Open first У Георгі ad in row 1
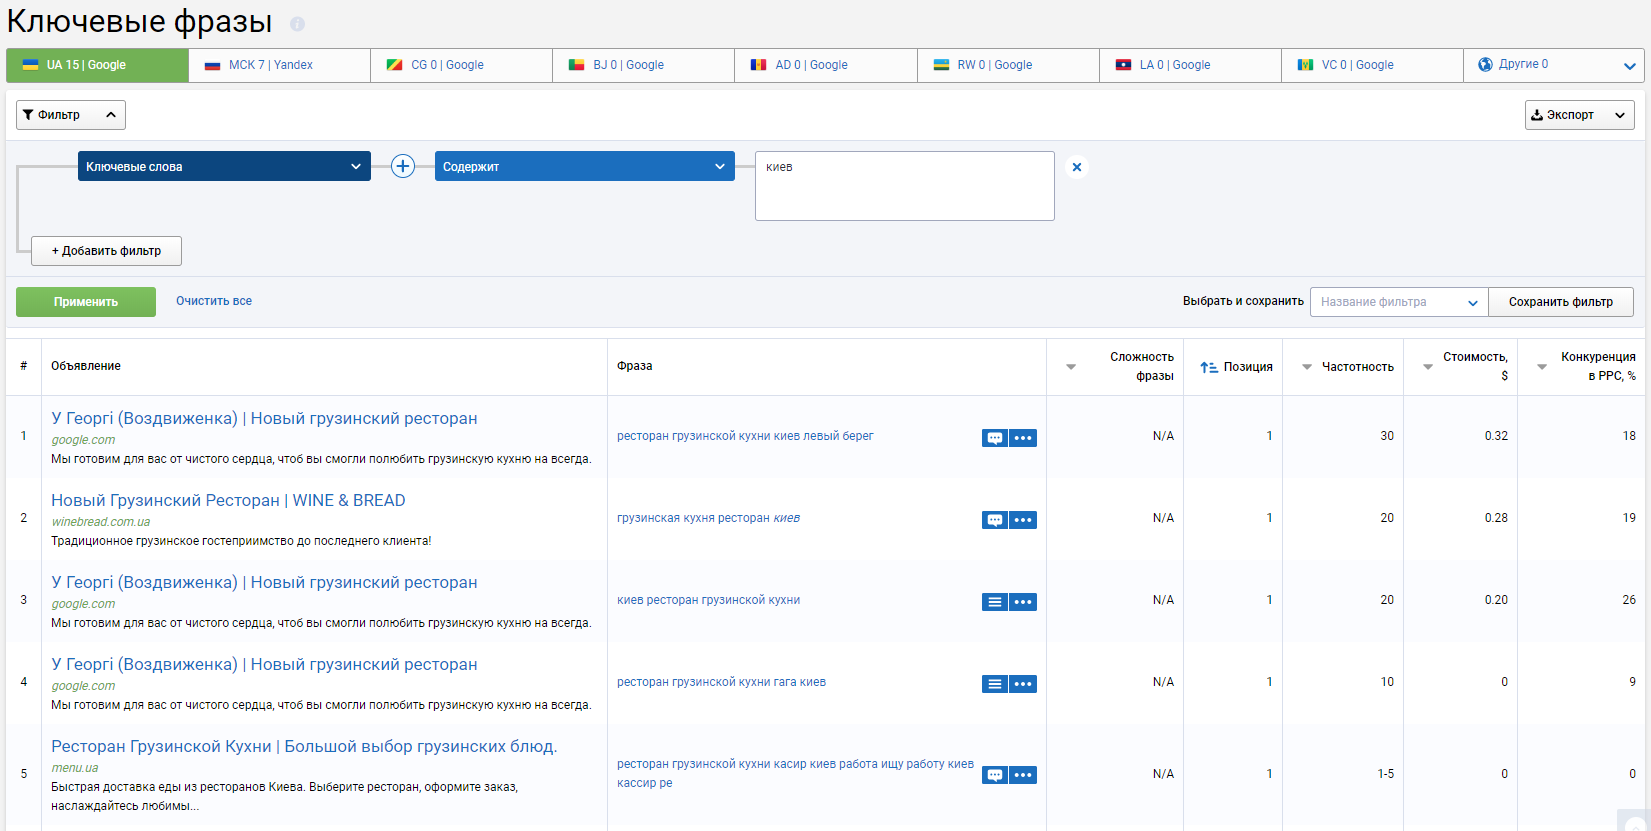The height and width of the screenshot is (831, 1651). pos(264,419)
